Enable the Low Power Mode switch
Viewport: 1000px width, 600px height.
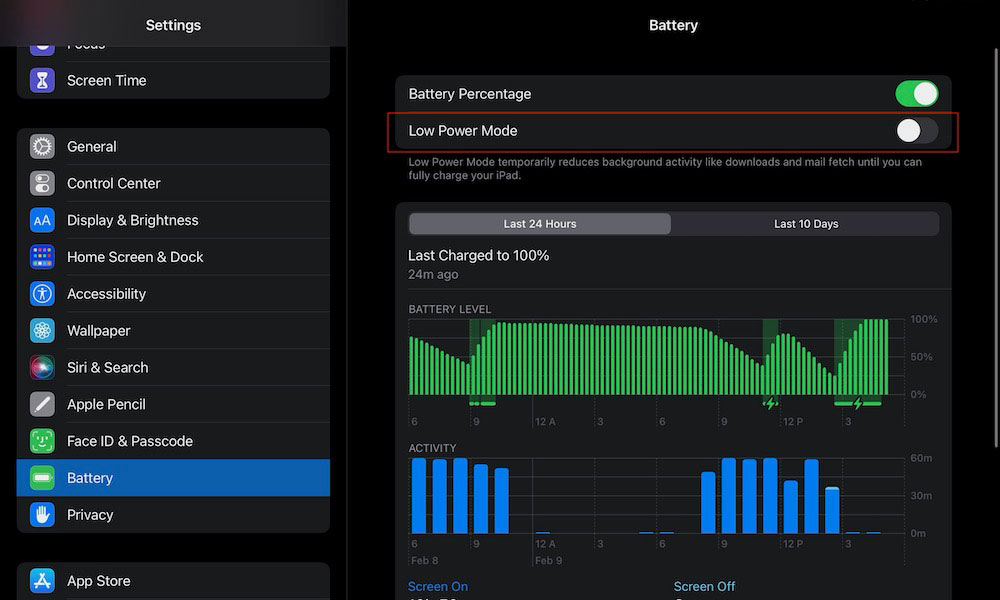click(916, 131)
